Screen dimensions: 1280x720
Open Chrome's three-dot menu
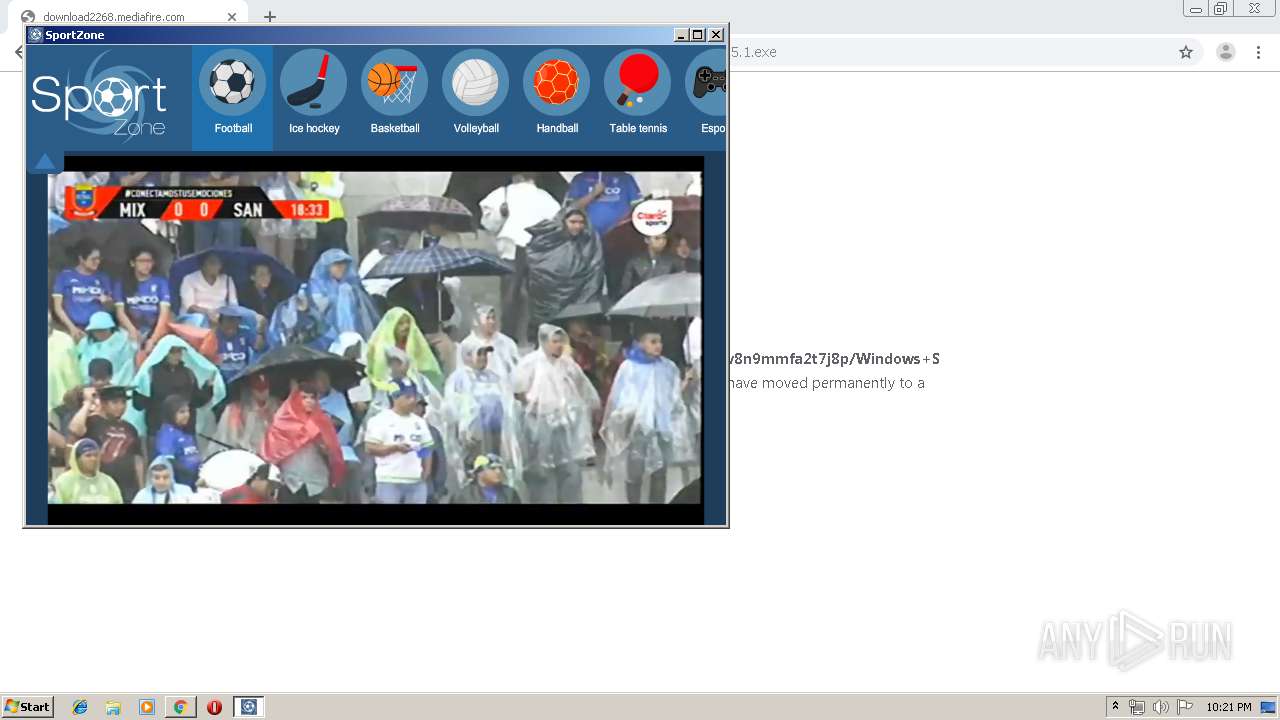coord(1258,52)
